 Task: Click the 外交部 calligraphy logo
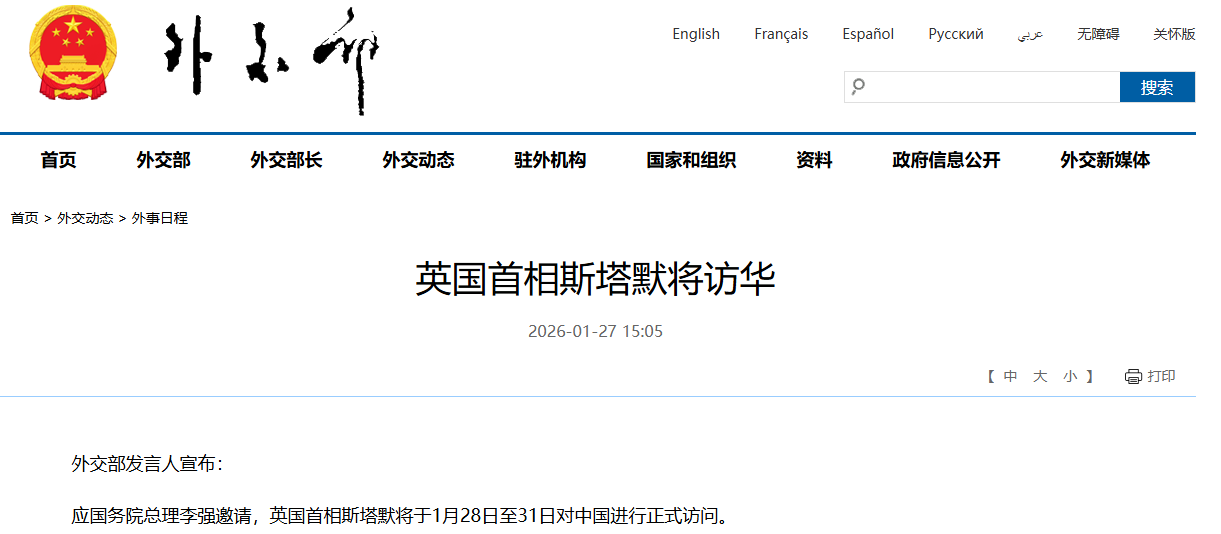[271, 62]
